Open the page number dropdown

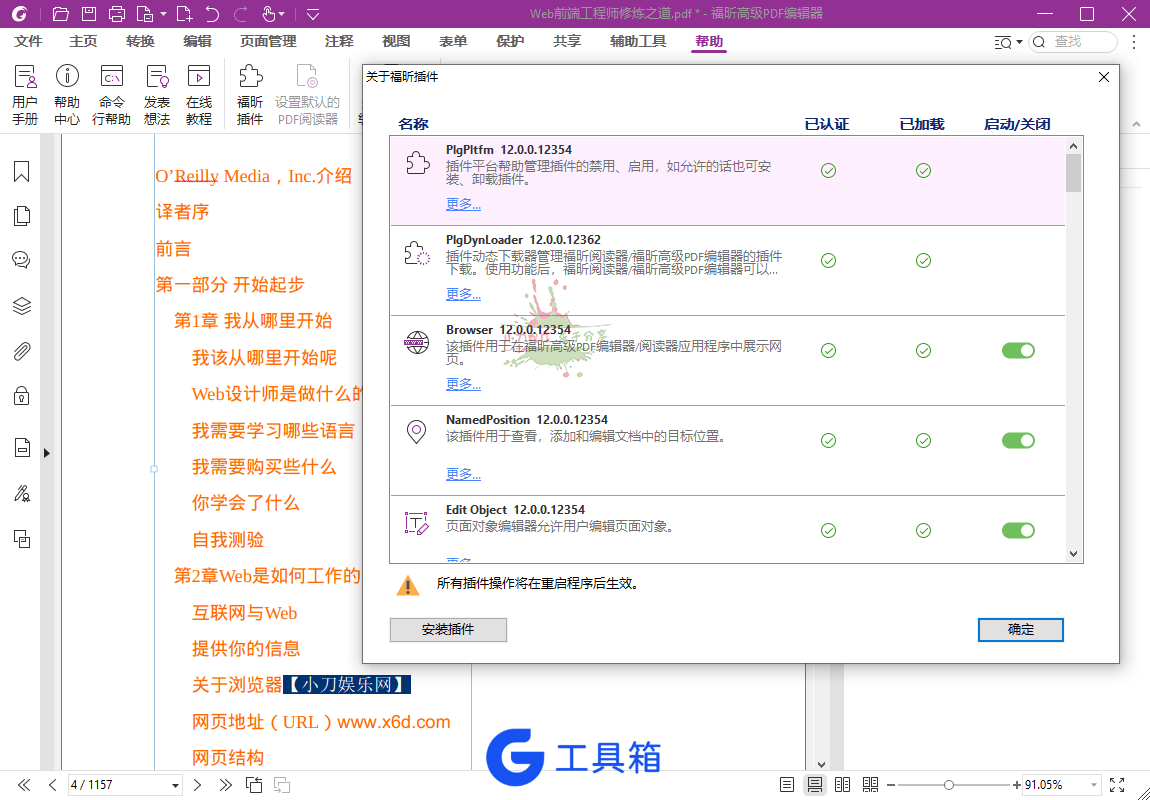tap(175, 785)
